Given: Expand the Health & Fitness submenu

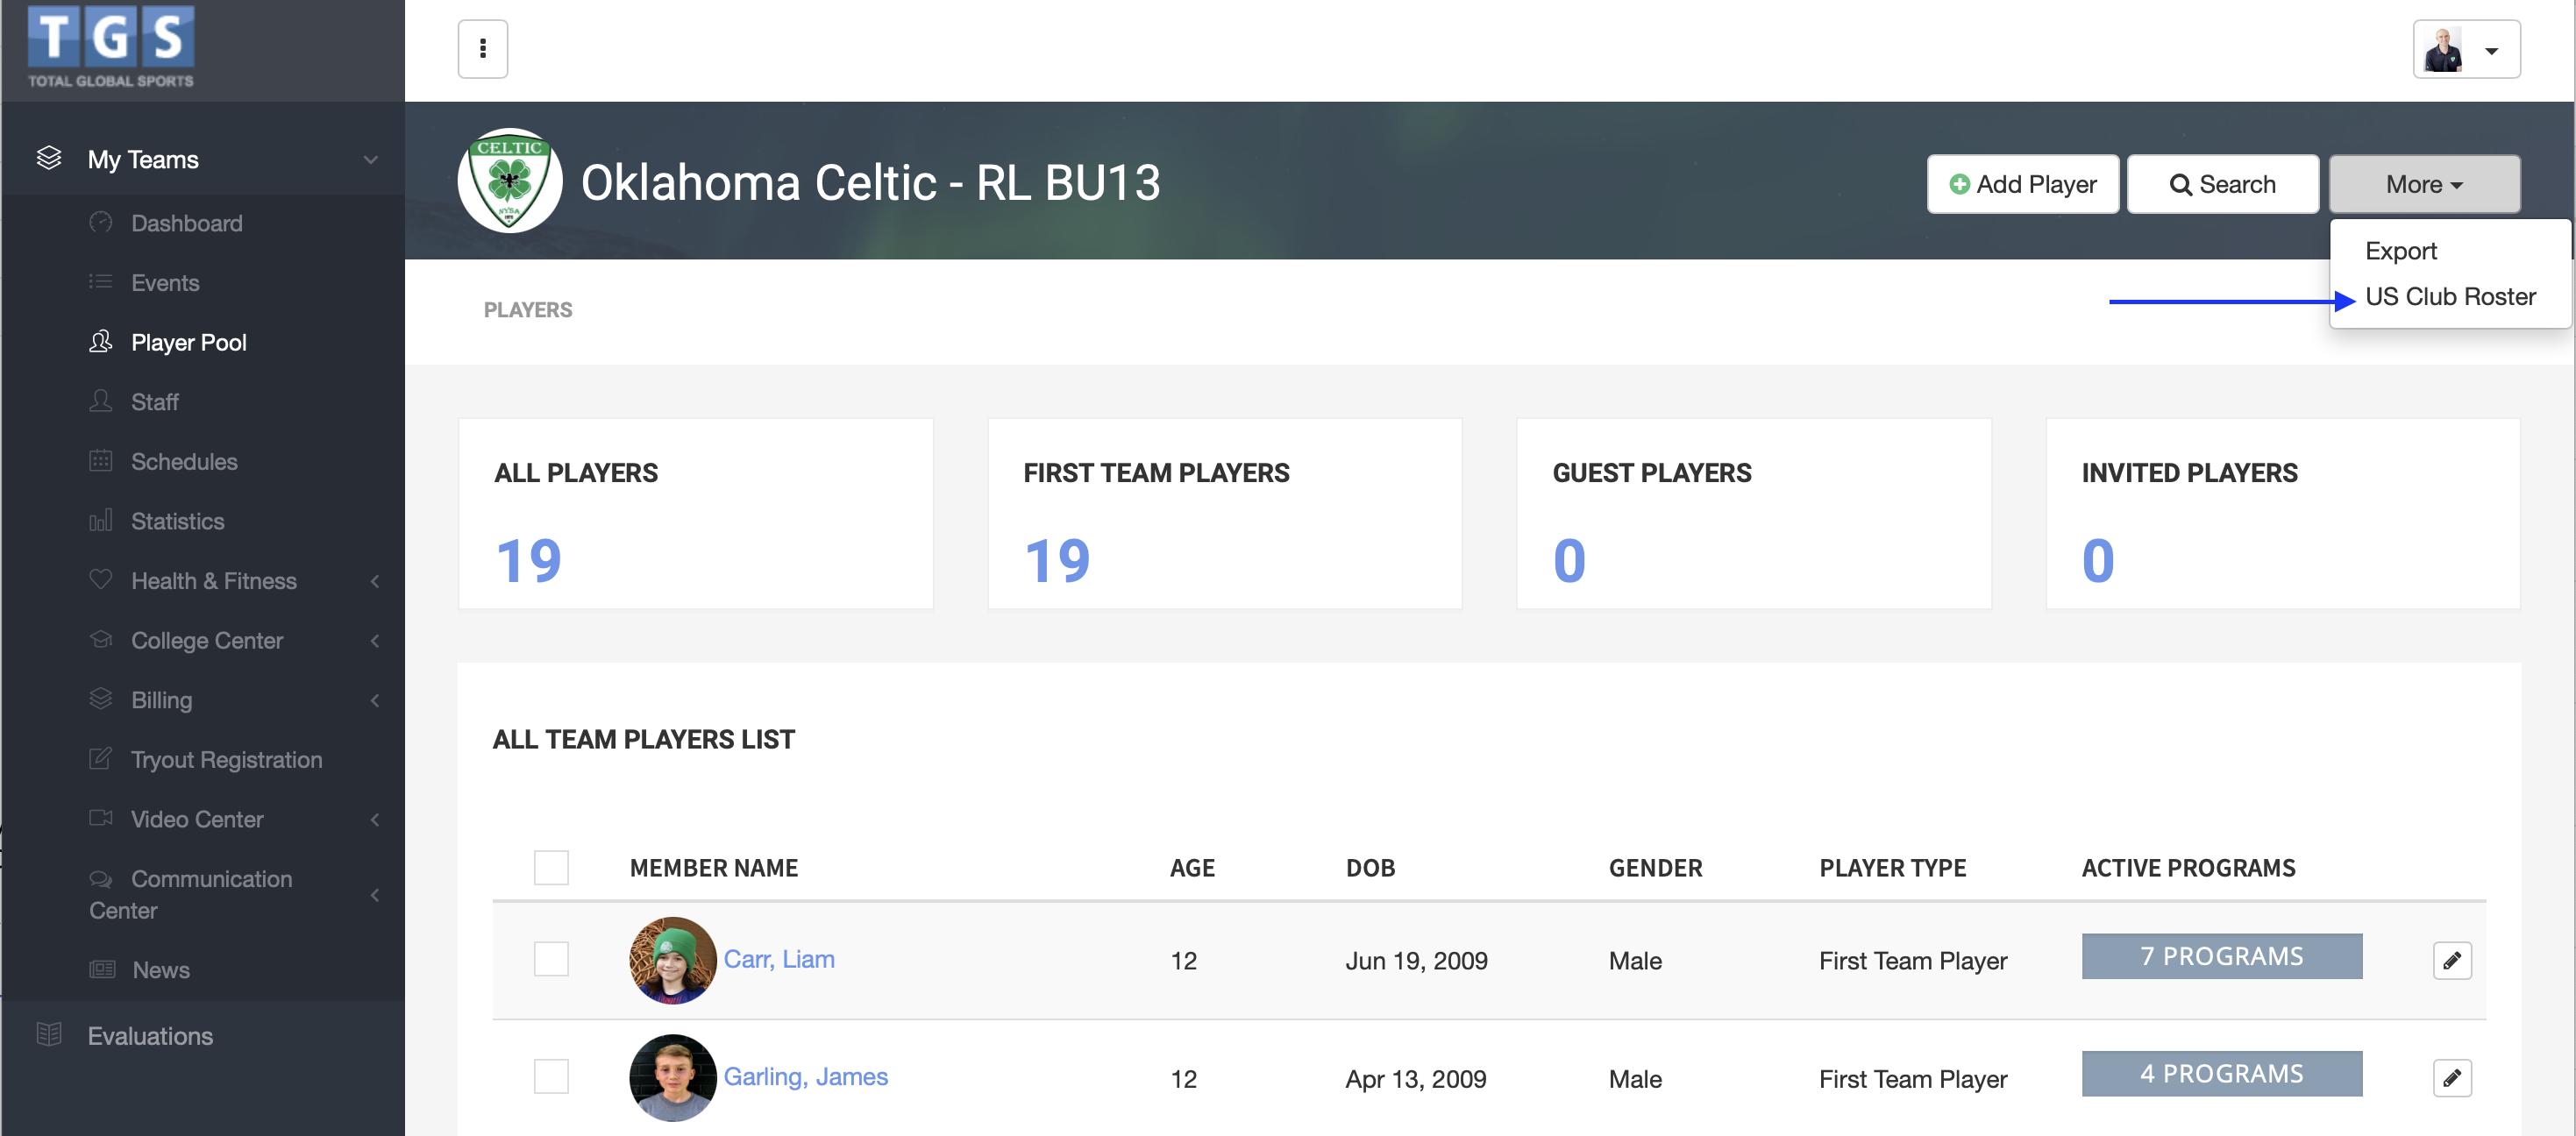Looking at the screenshot, I should coord(374,581).
